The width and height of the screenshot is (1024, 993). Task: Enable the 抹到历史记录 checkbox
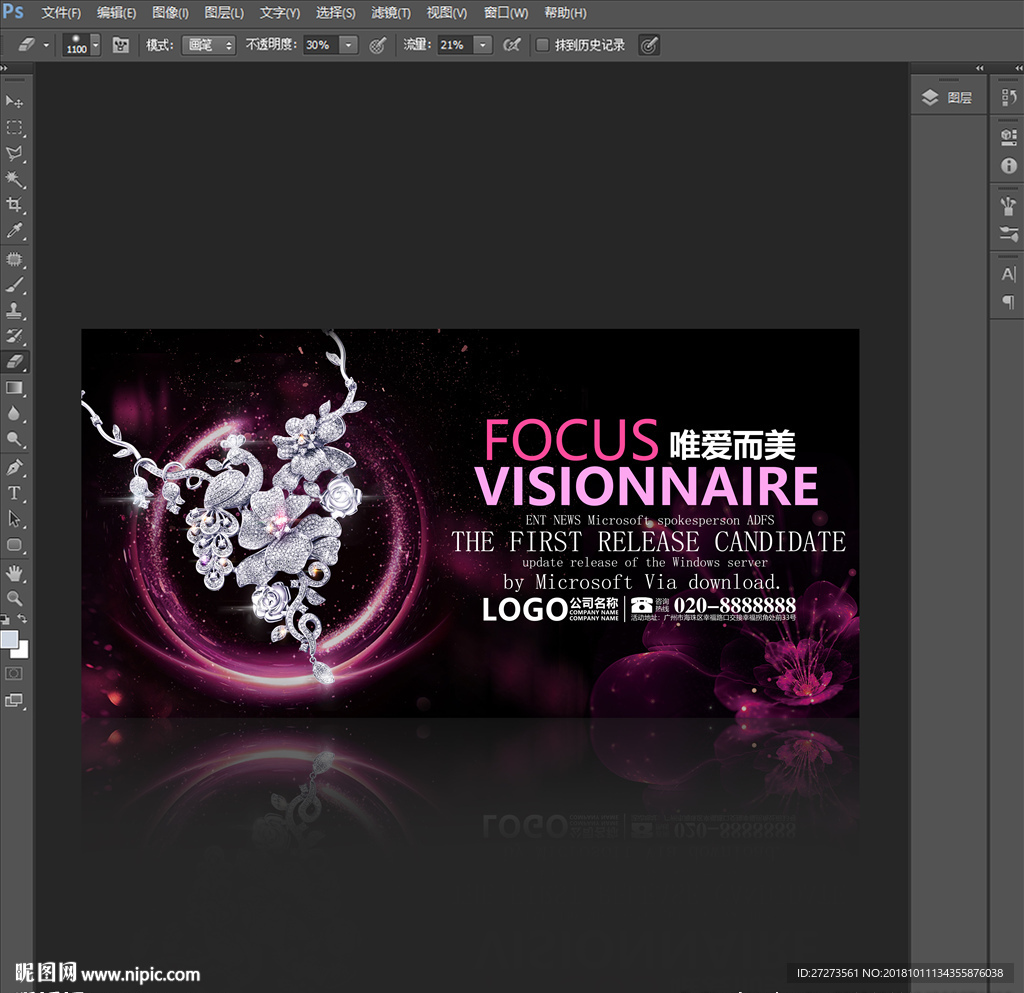[542, 45]
